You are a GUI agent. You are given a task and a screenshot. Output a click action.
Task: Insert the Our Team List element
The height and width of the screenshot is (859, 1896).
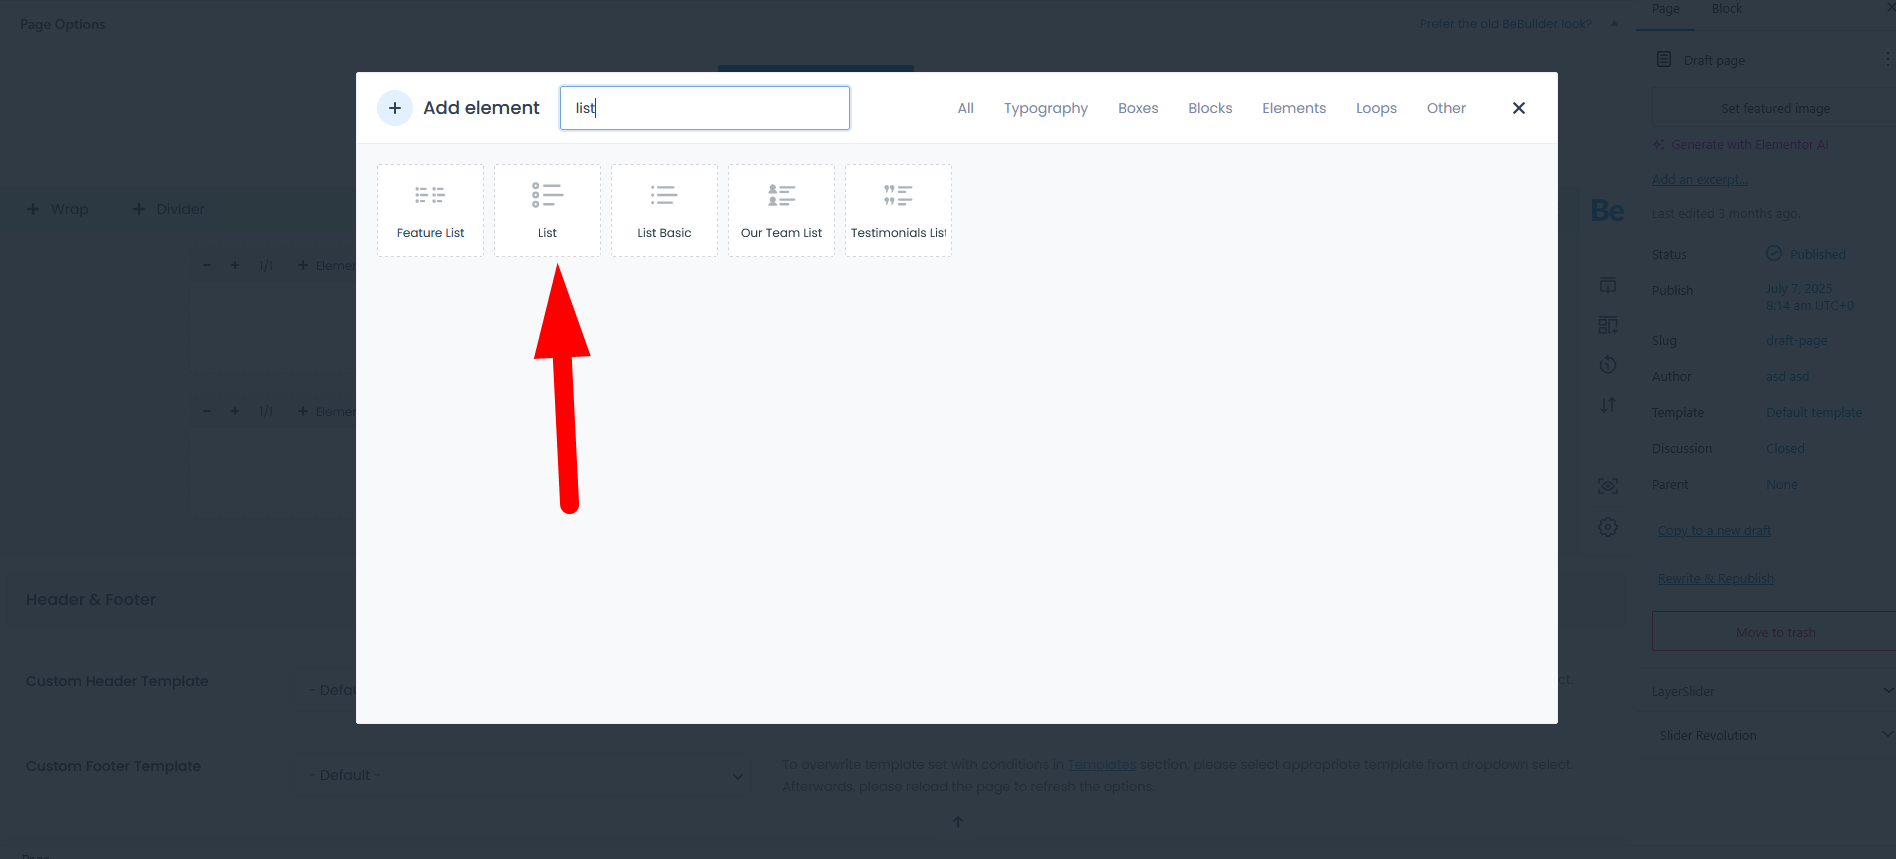[781, 211]
